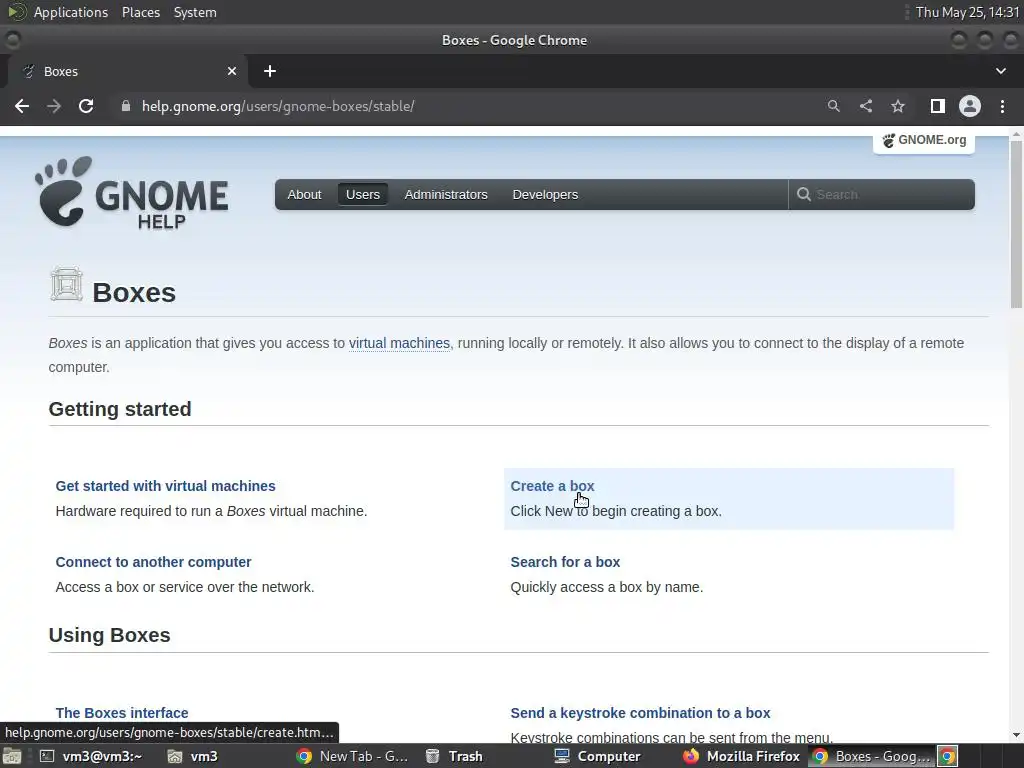The width and height of the screenshot is (1024, 768).
Task: Click the forward navigation arrow
Action: (x=54, y=106)
